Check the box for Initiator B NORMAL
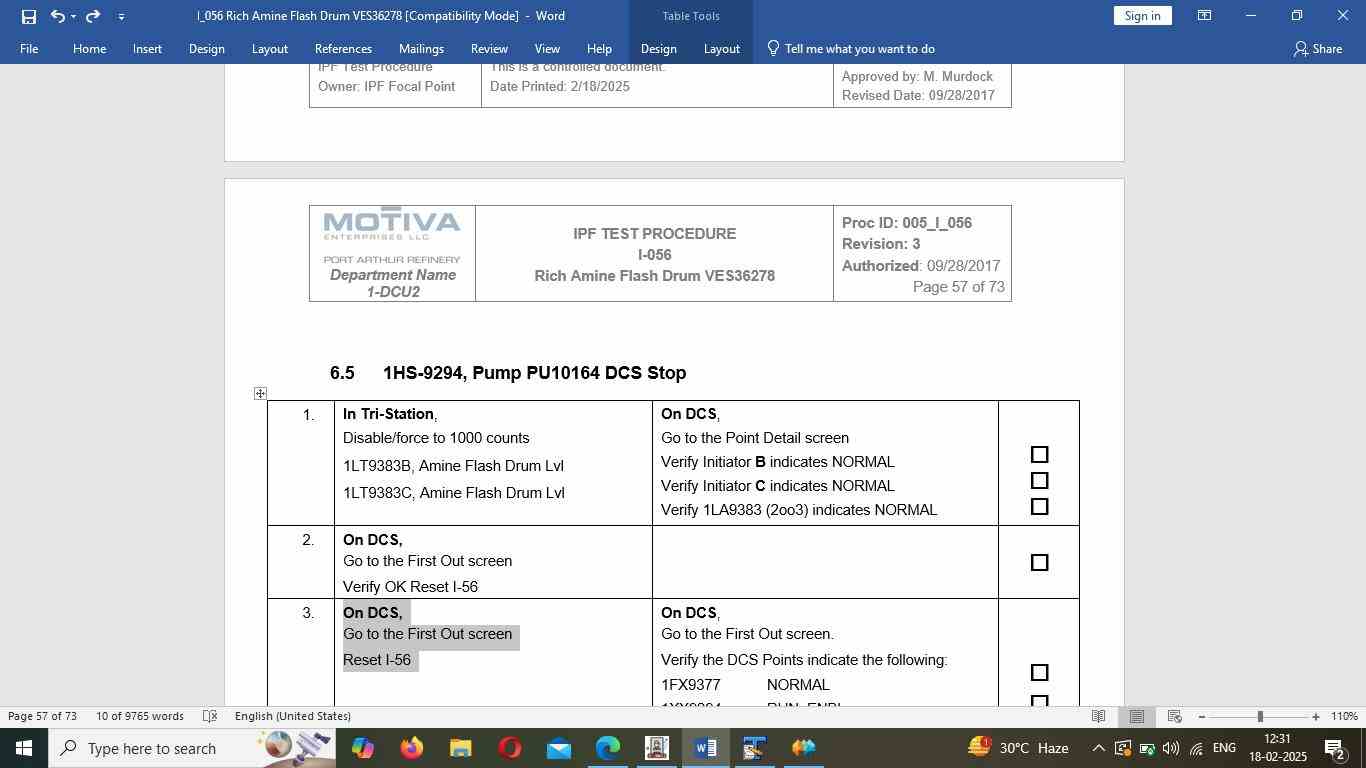The width and height of the screenshot is (1366, 768). [x=1039, y=455]
